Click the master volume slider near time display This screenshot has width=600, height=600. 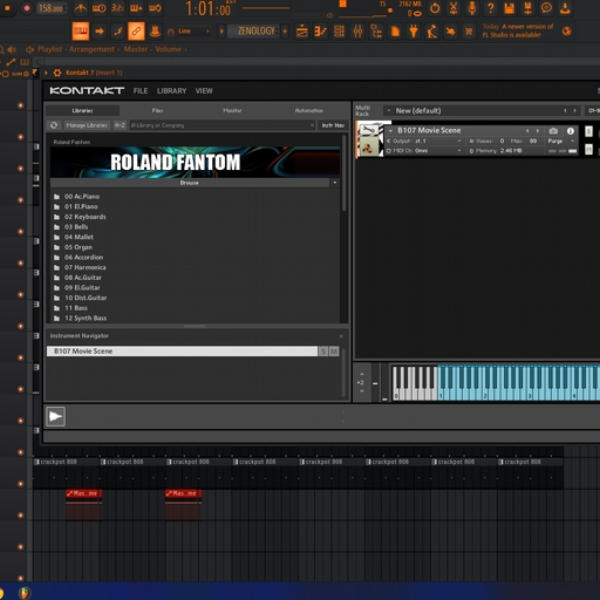pyautogui.click(x=266, y=8)
